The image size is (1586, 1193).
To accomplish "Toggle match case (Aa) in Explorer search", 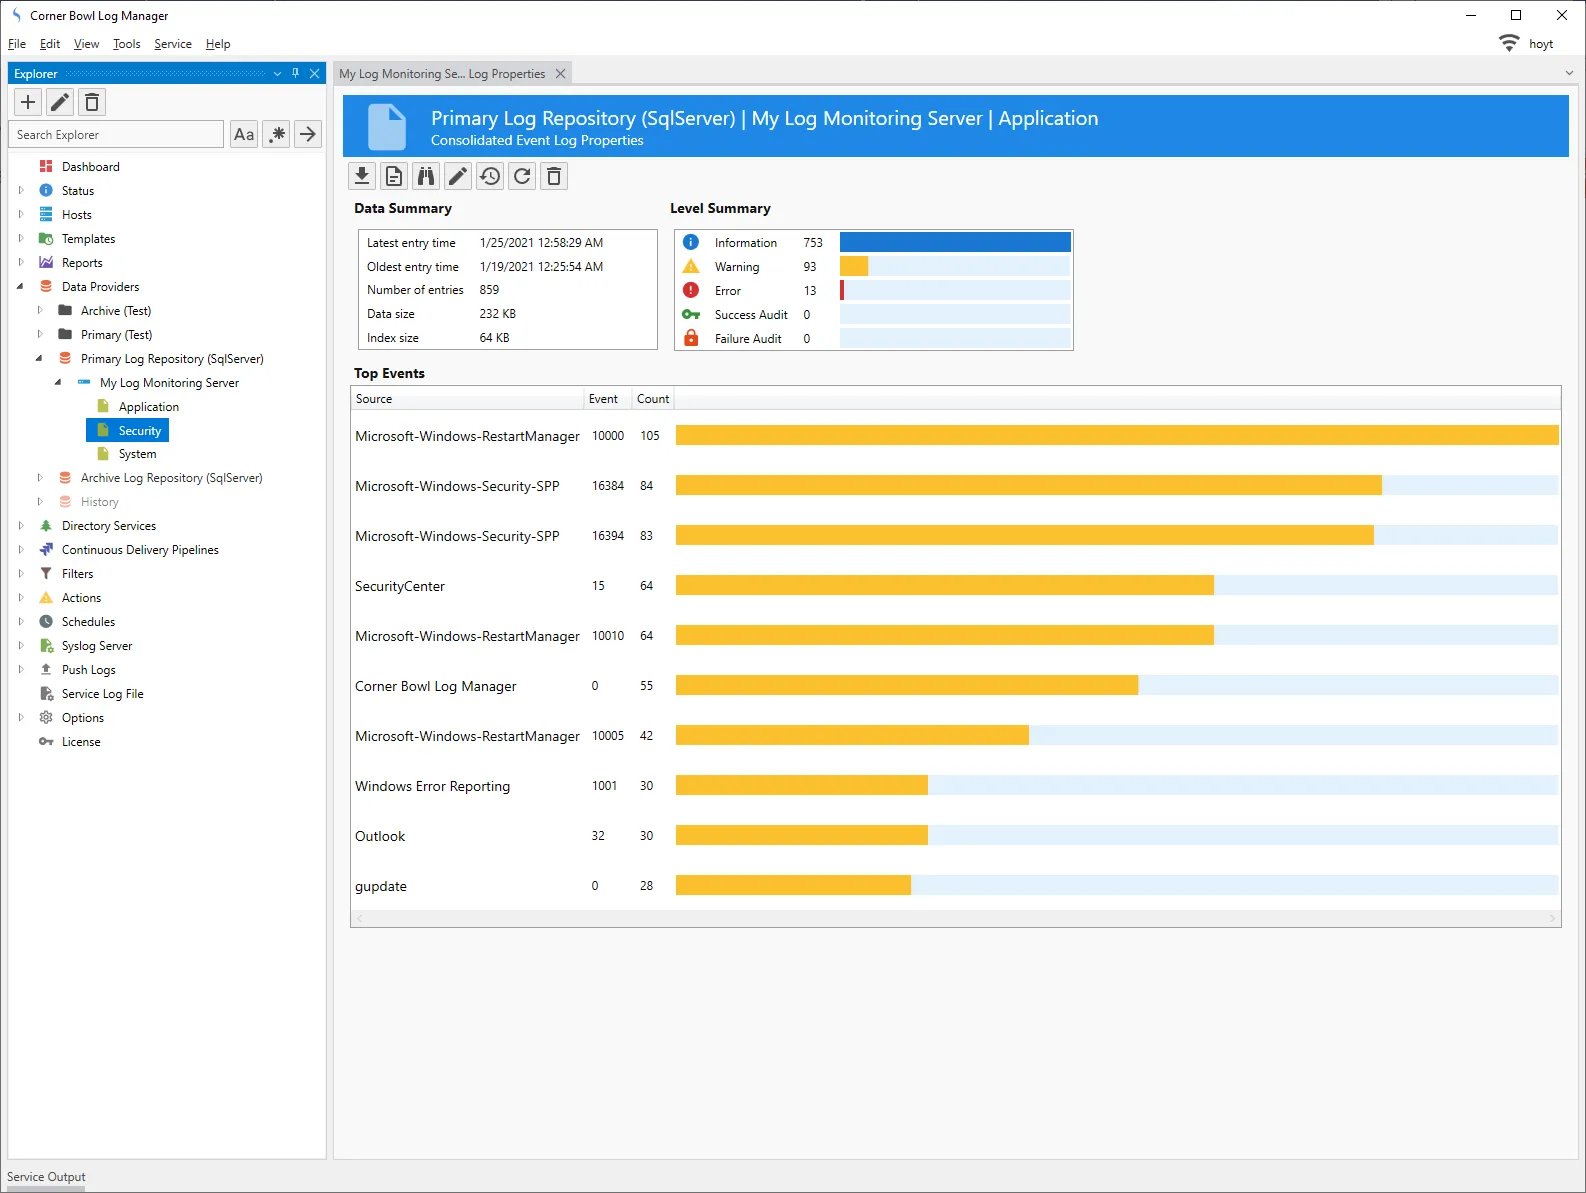I will point(244,134).
